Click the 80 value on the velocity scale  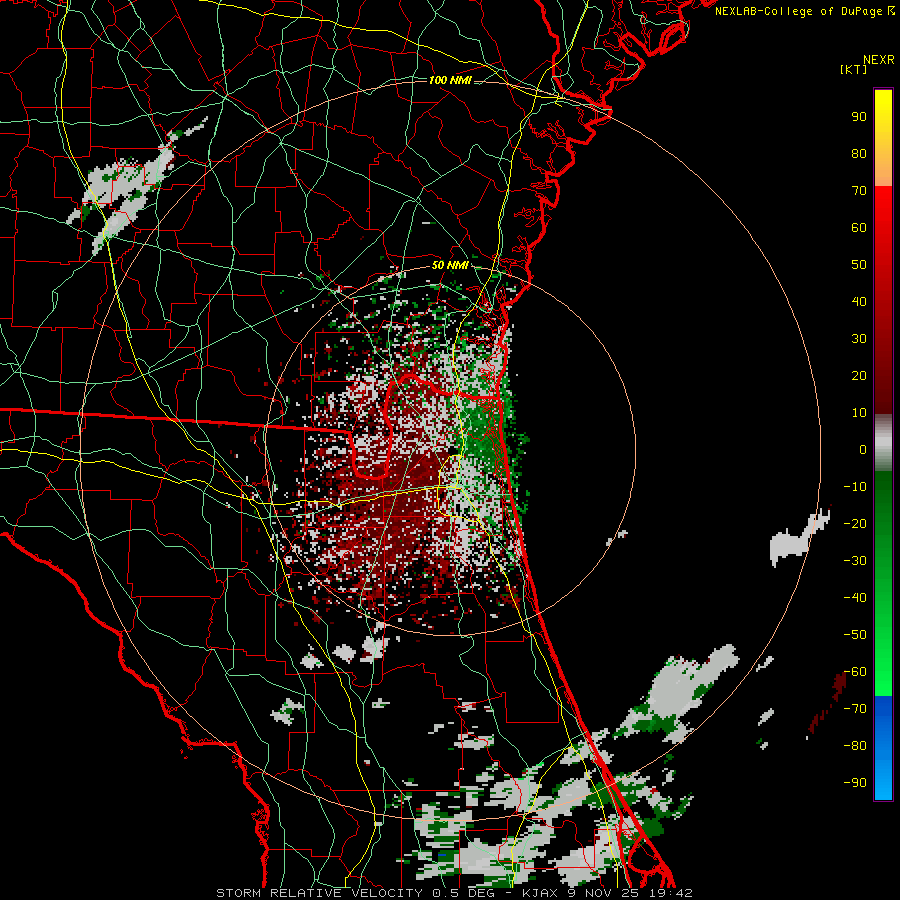pyautogui.click(x=859, y=154)
